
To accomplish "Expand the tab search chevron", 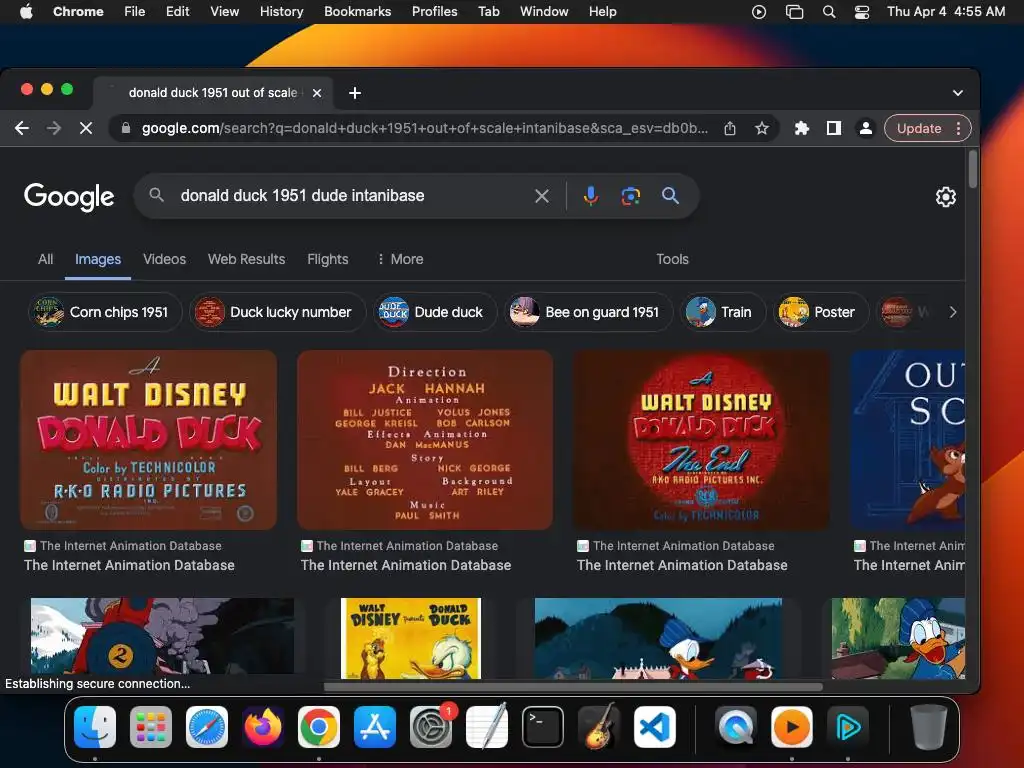I will coord(957,93).
